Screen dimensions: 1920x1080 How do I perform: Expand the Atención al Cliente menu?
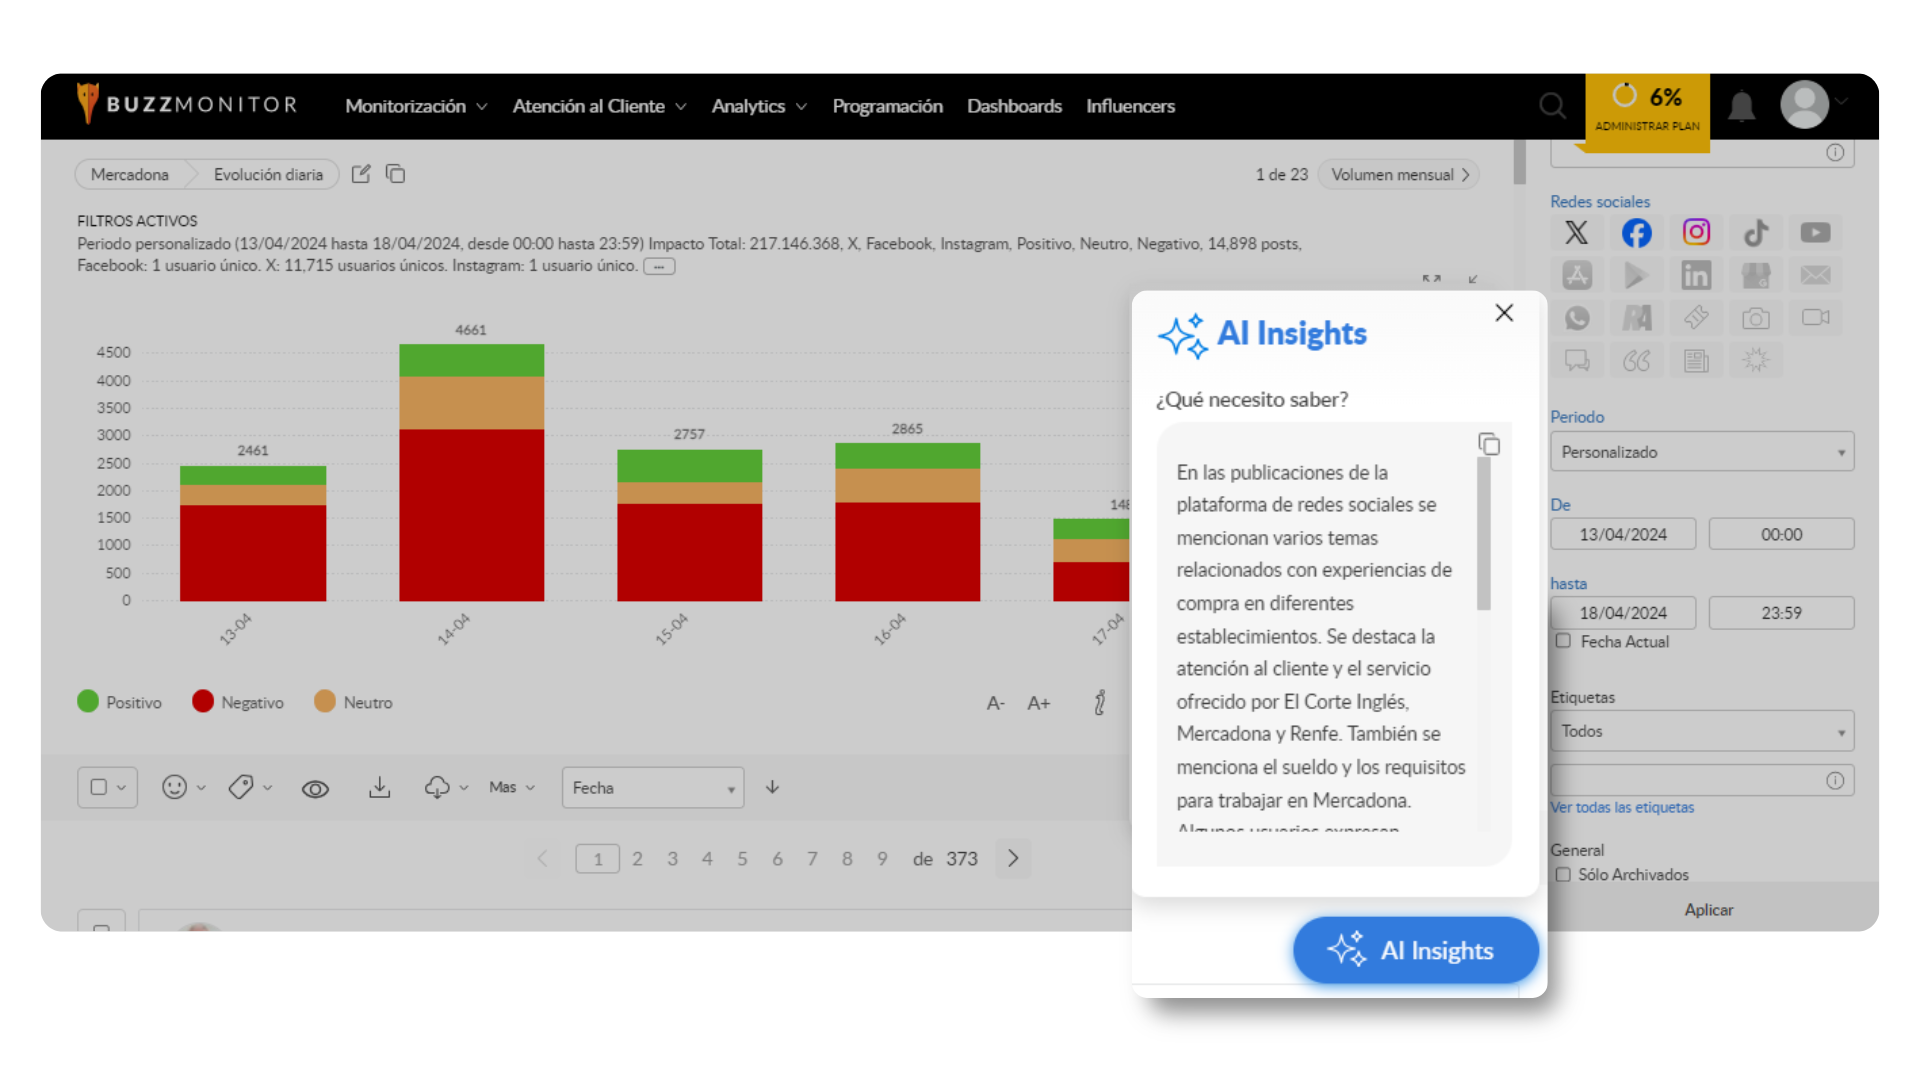click(599, 106)
